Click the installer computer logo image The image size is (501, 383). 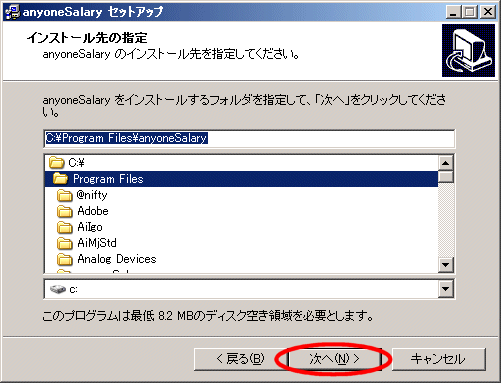pos(468,50)
